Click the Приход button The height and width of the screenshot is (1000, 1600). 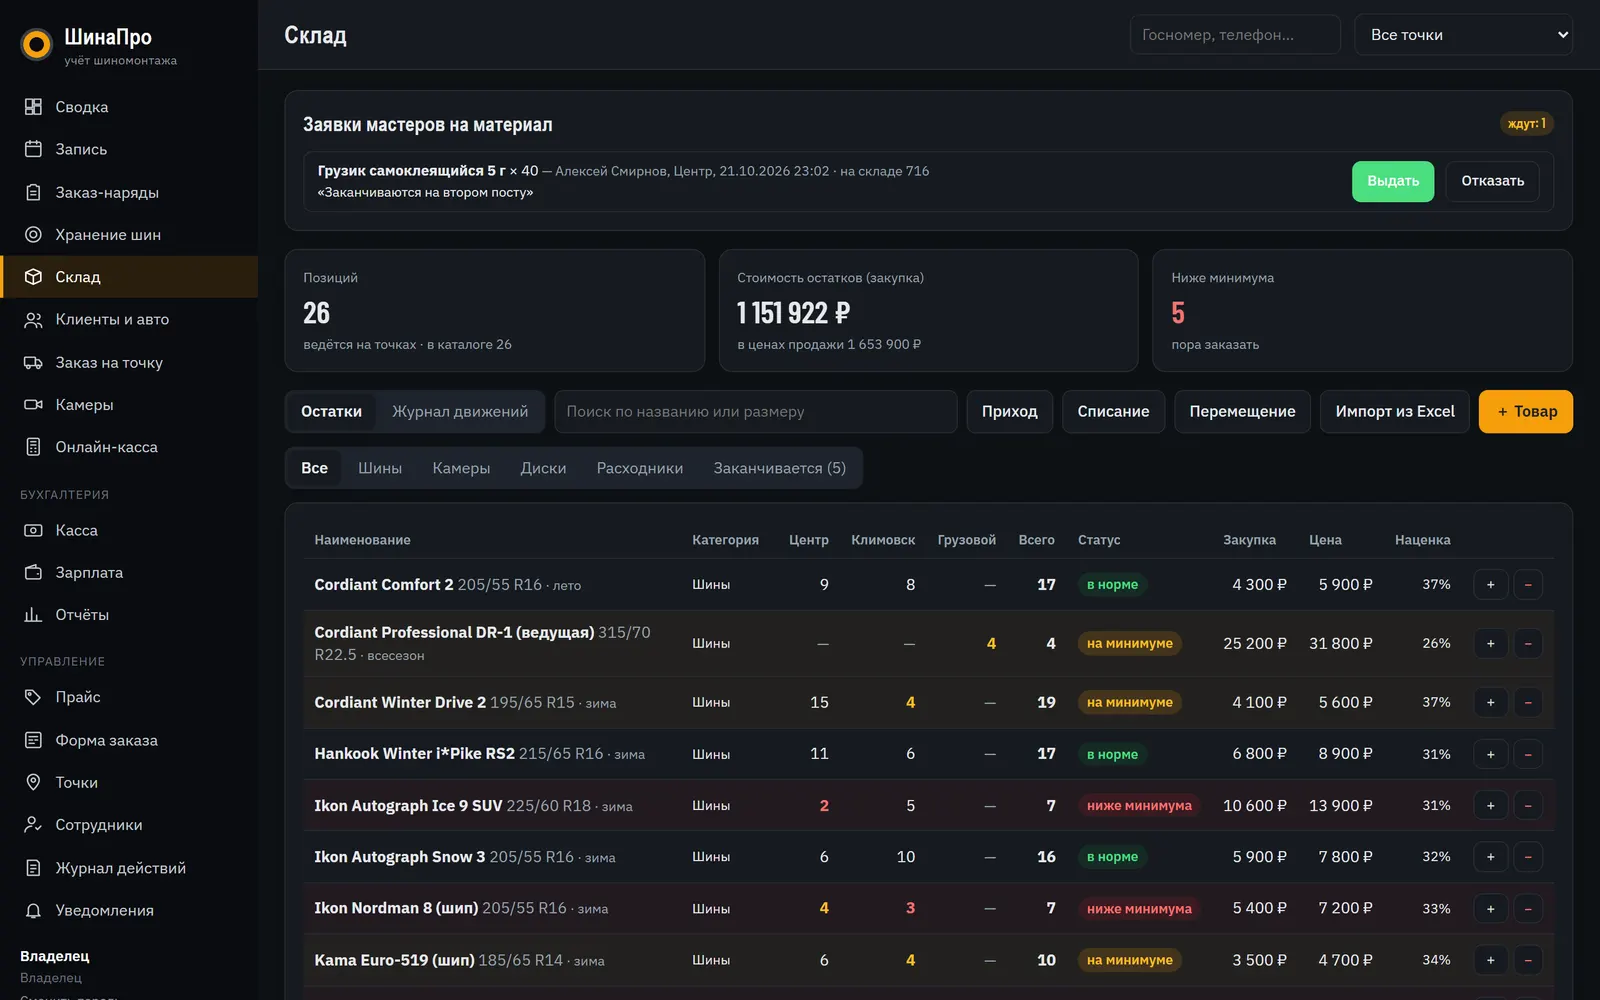point(1009,412)
